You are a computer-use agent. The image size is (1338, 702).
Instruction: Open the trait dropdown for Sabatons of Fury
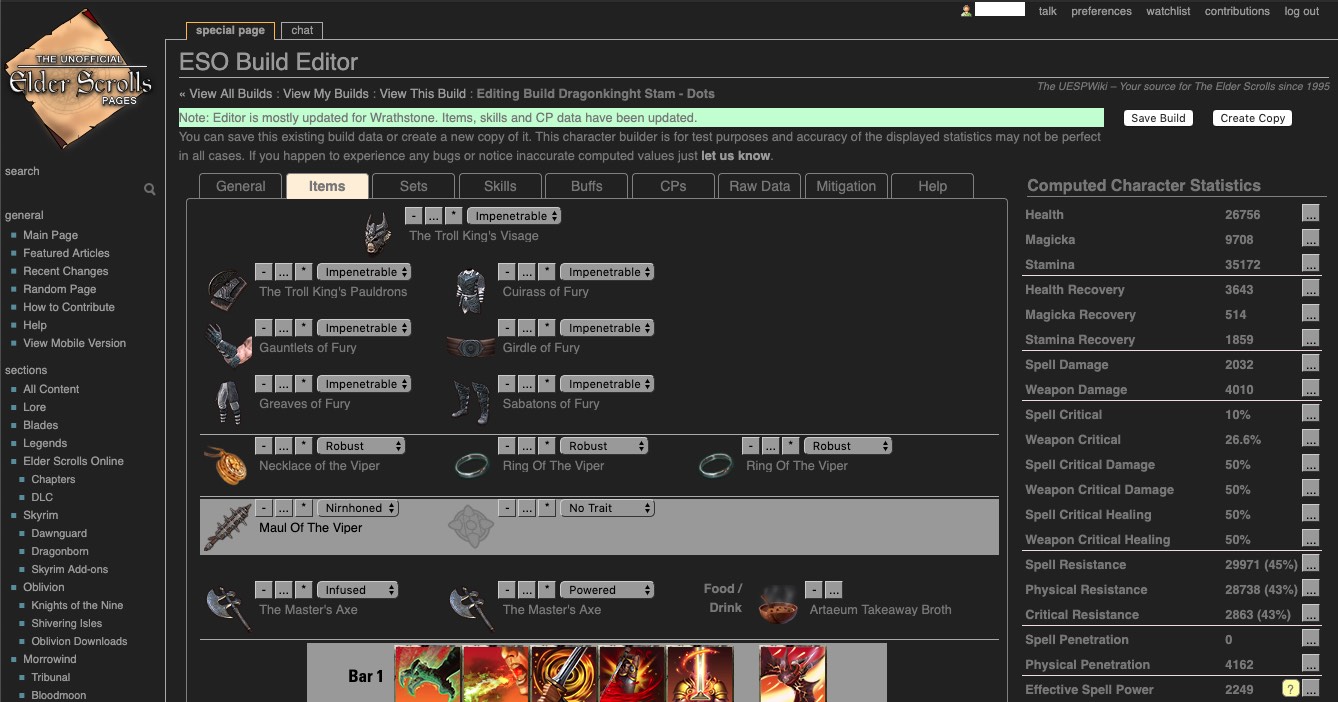coord(607,384)
